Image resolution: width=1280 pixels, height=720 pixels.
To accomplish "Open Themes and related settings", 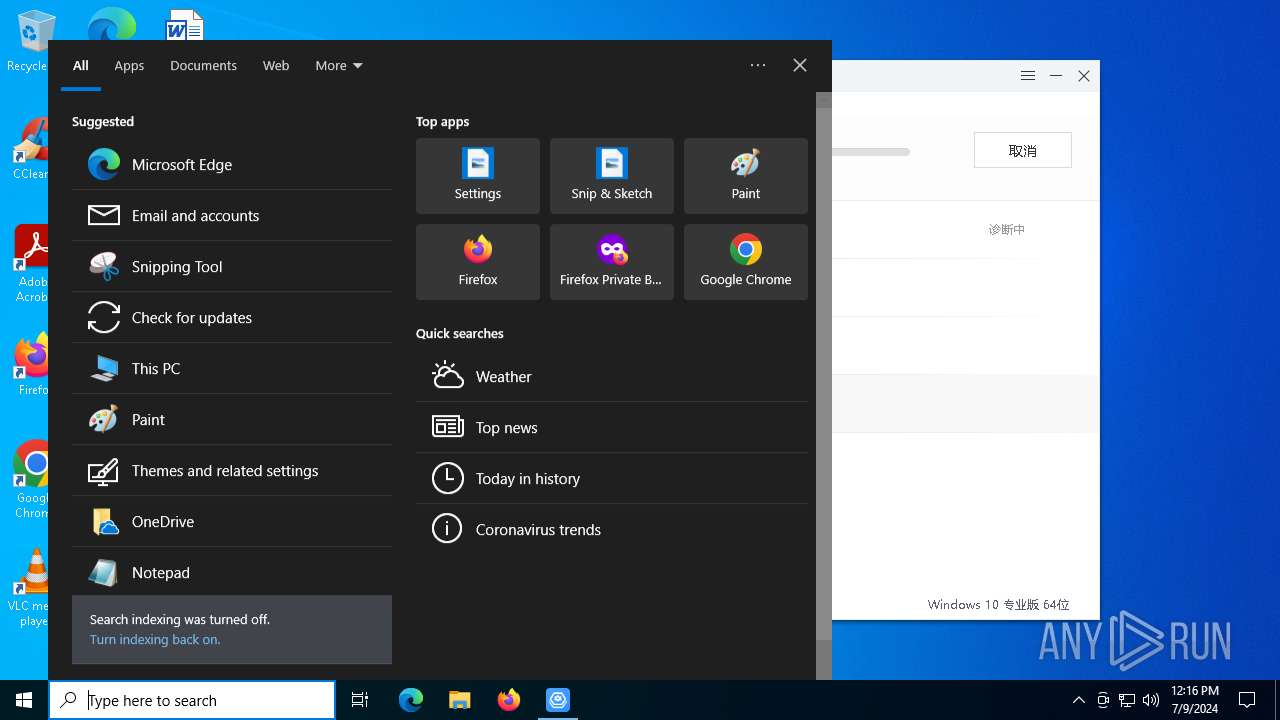I will click(232, 471).
